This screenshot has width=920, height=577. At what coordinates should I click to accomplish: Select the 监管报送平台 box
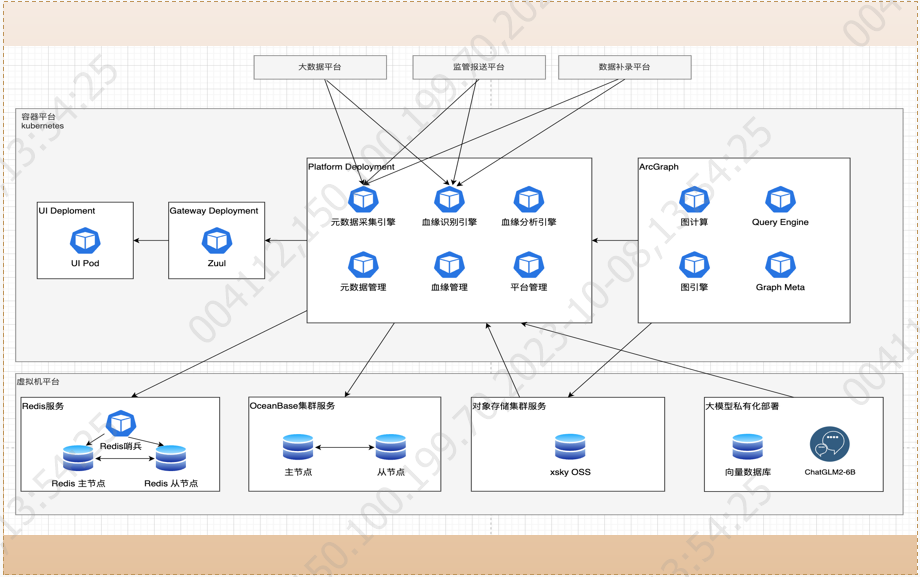479,67
